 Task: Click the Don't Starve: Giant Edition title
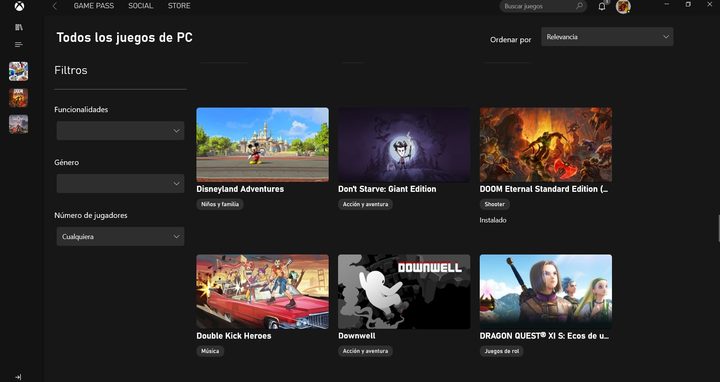387,189
